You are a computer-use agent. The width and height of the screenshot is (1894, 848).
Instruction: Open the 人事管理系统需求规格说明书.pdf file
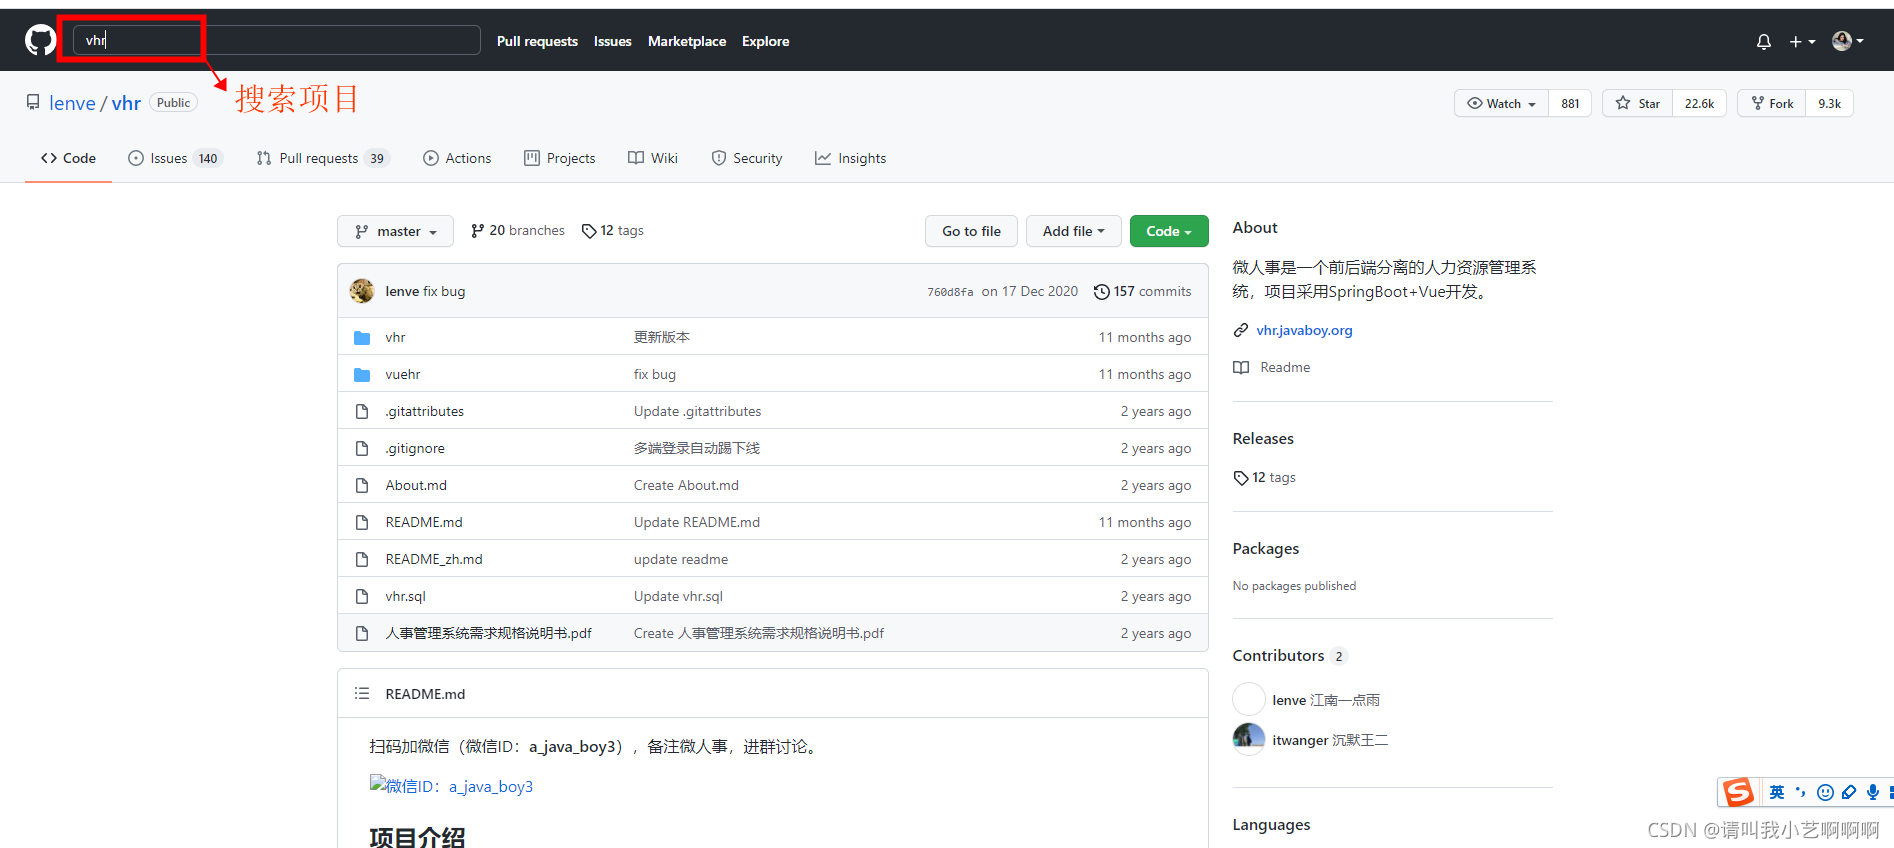point(489,633)
